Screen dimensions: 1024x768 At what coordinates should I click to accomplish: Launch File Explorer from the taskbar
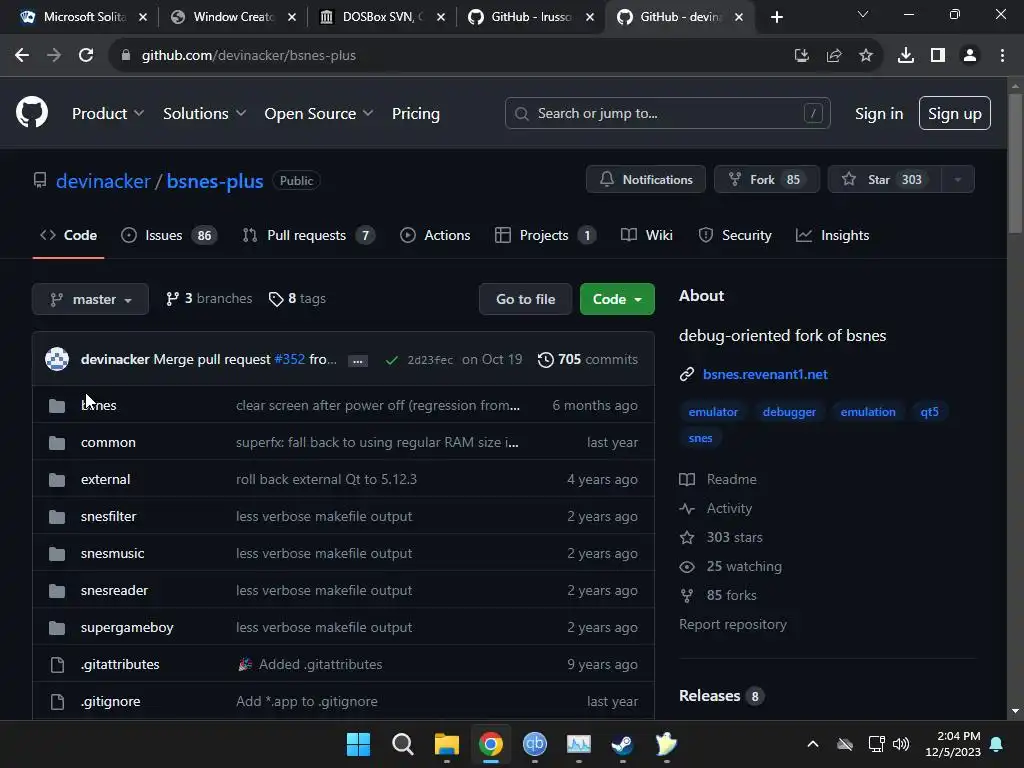pos(447,744)
